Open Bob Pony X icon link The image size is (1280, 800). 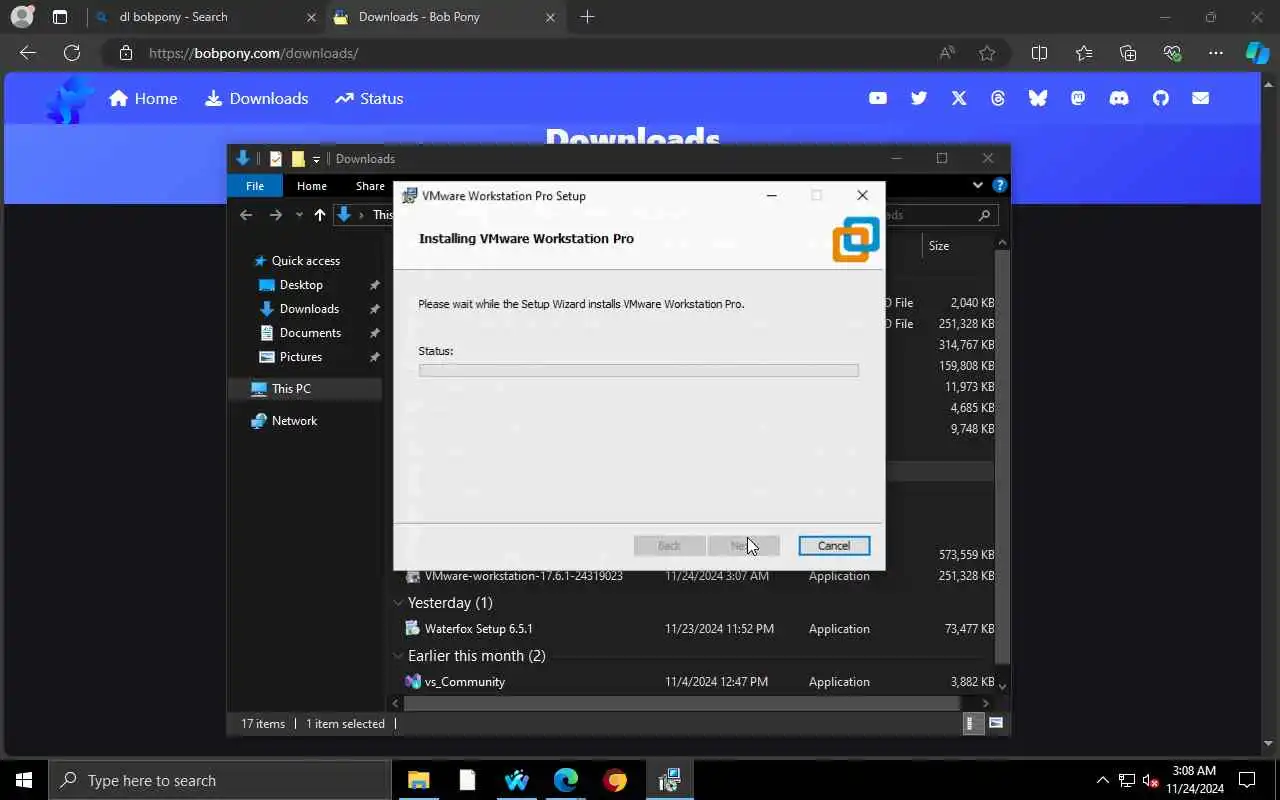(x=959, y=98)
